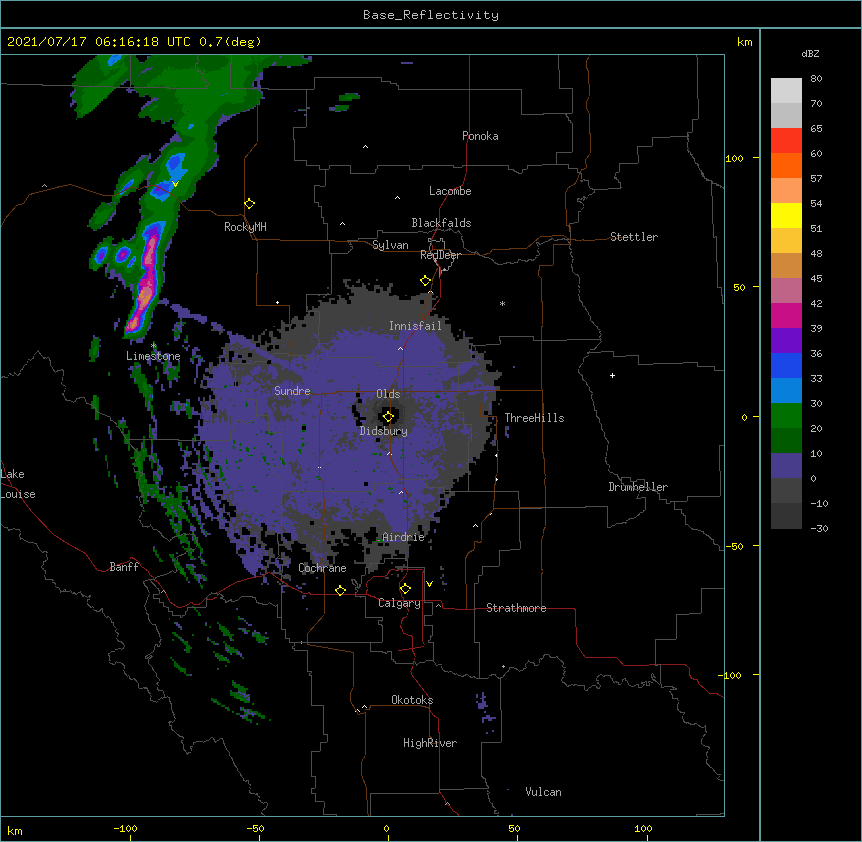Screen dimensions: 862x842
Task: Pick the red 60-65 dBZ legend swatch
Action: pos(786,141)
